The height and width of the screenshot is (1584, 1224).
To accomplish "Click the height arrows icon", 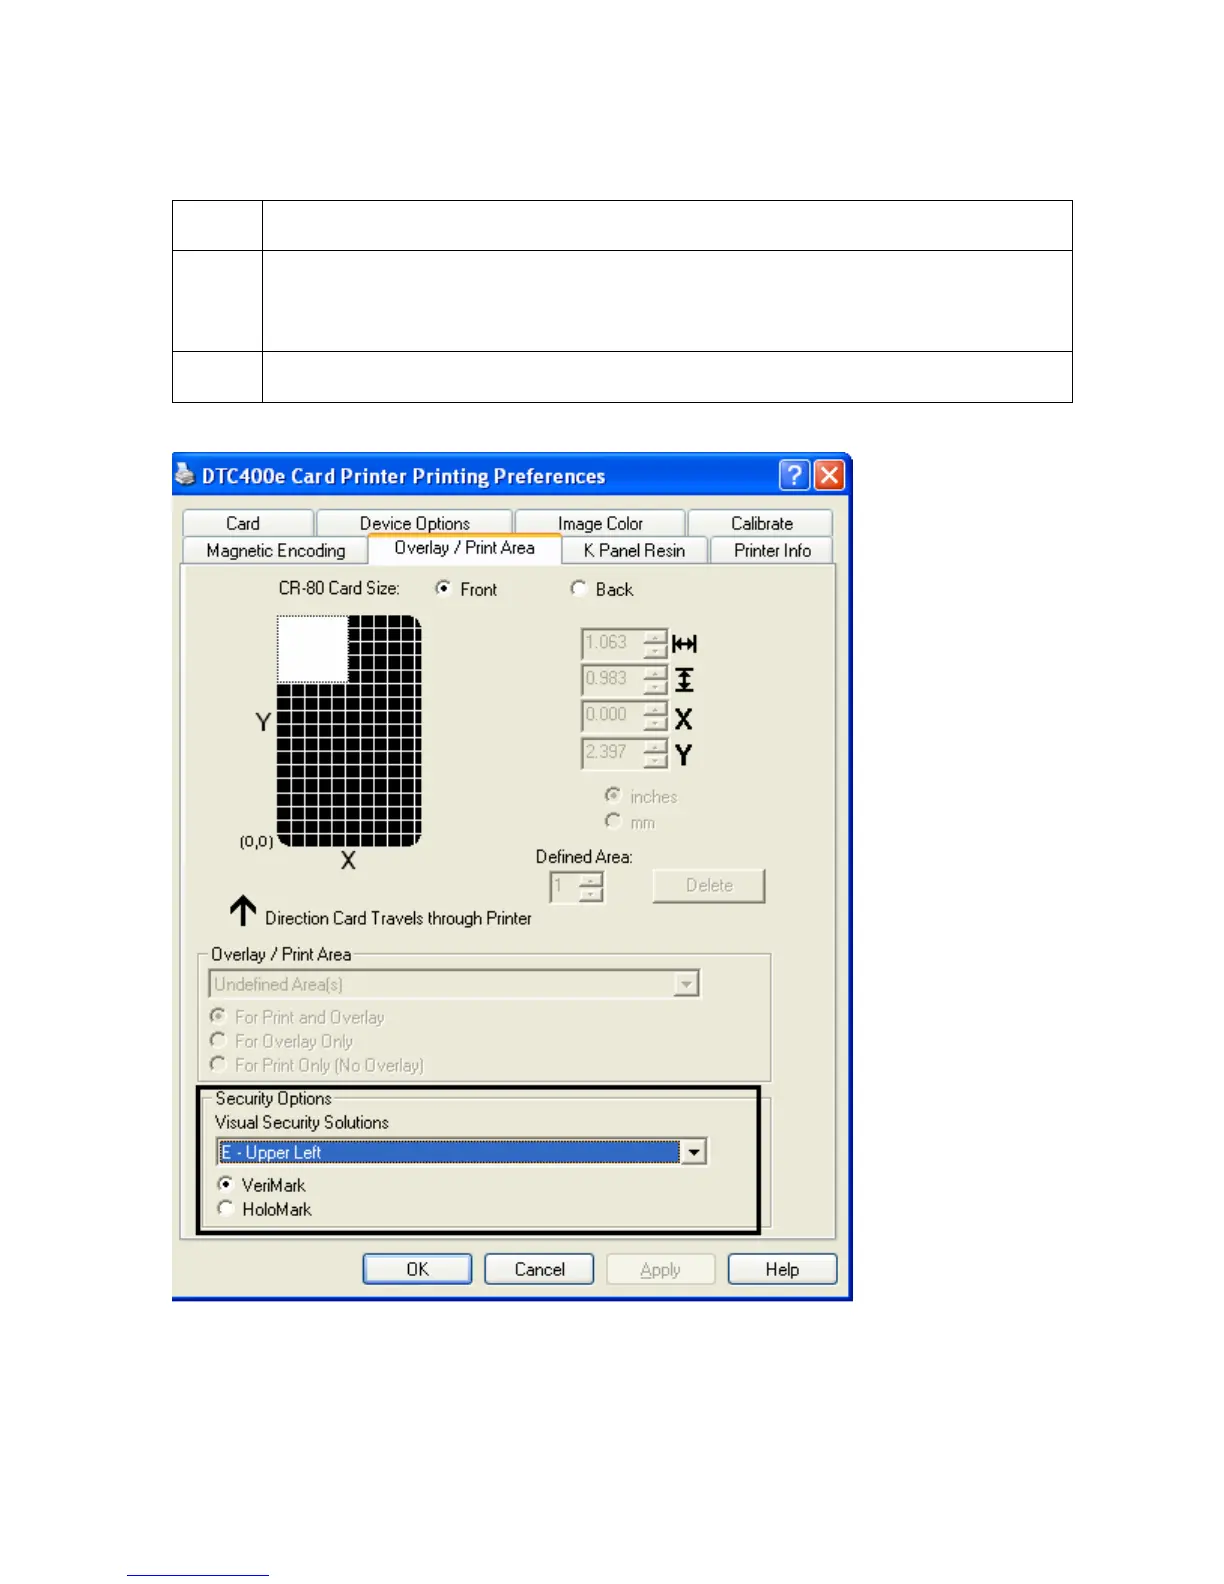I will [x=684, y=680].
